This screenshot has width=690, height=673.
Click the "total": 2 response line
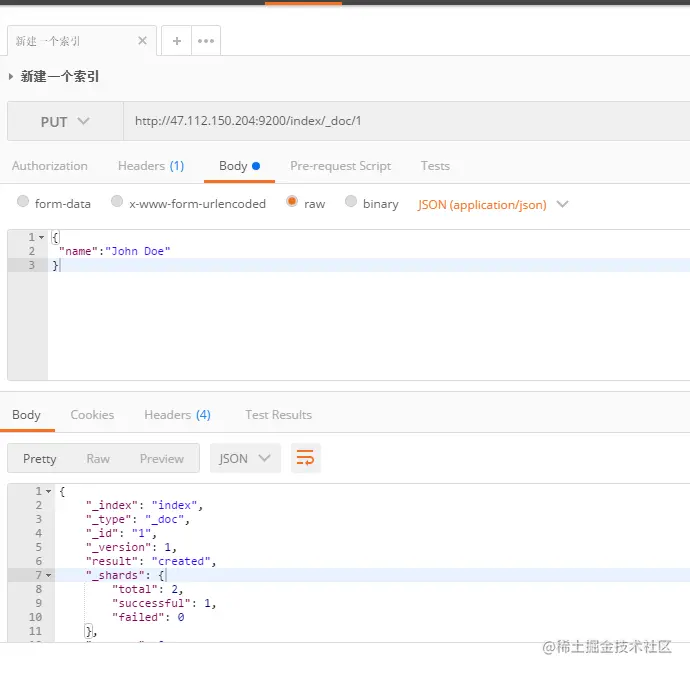(x=147, y=589)
